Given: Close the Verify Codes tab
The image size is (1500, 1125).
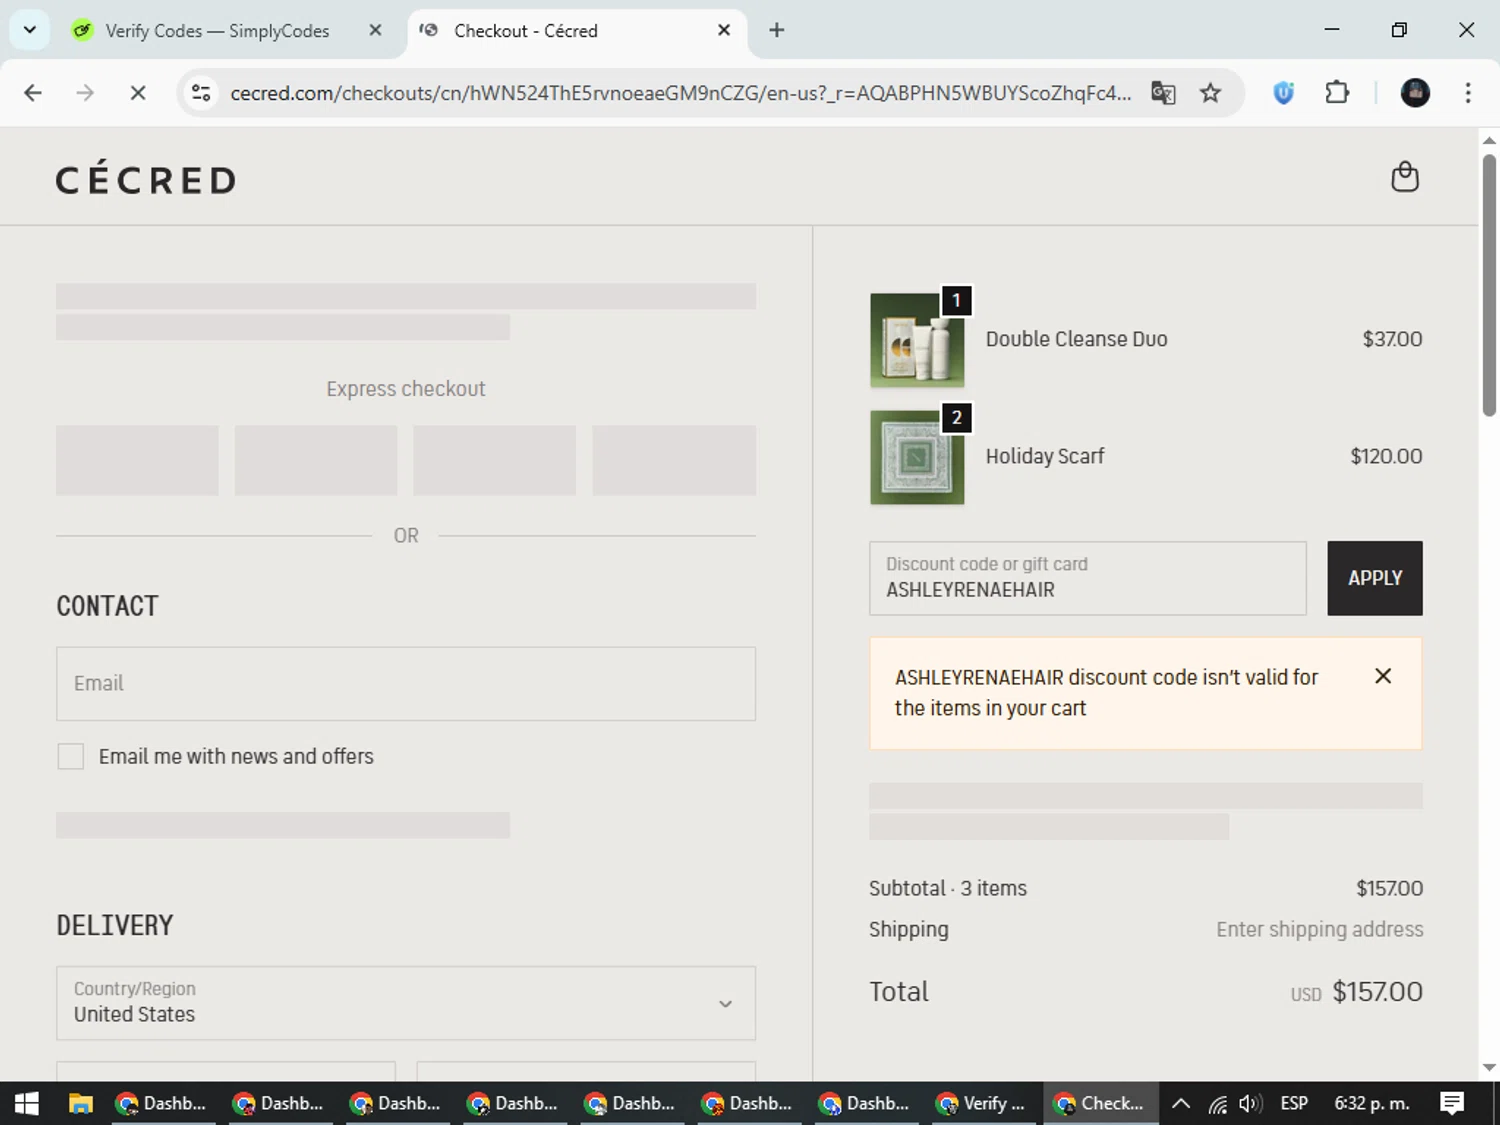Looking at the screenshot, I should (x=375, y=30).
